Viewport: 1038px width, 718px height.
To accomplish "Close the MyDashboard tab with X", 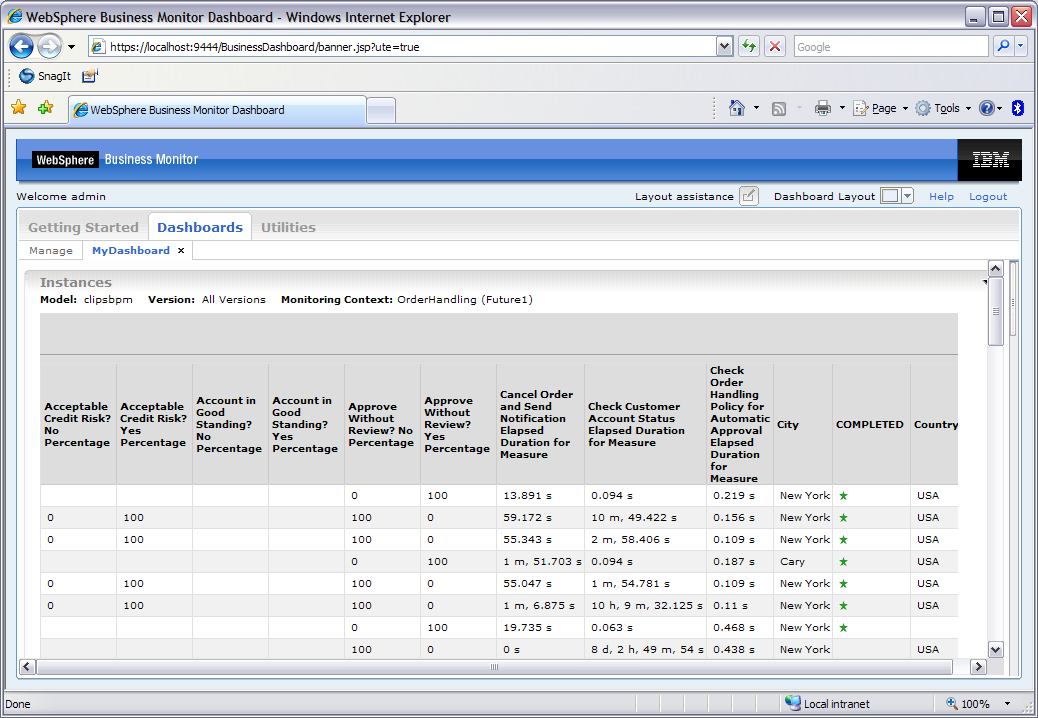I will (x=181, y=250).
